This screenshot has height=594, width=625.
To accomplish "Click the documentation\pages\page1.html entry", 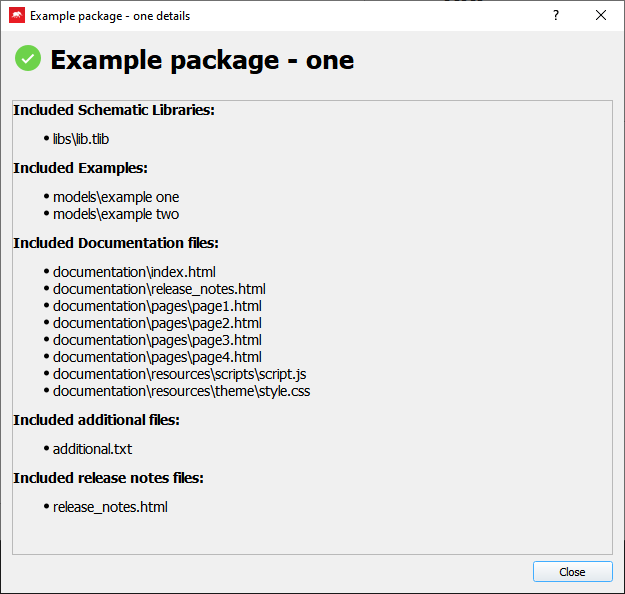I will pos(157,306).
